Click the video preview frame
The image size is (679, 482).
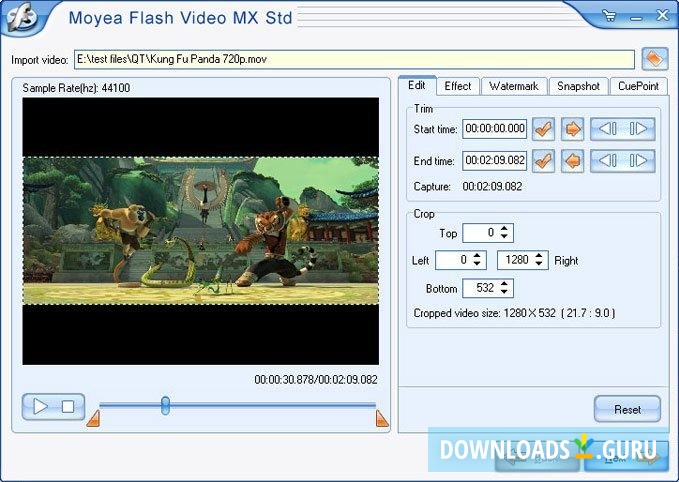[200, 231]
